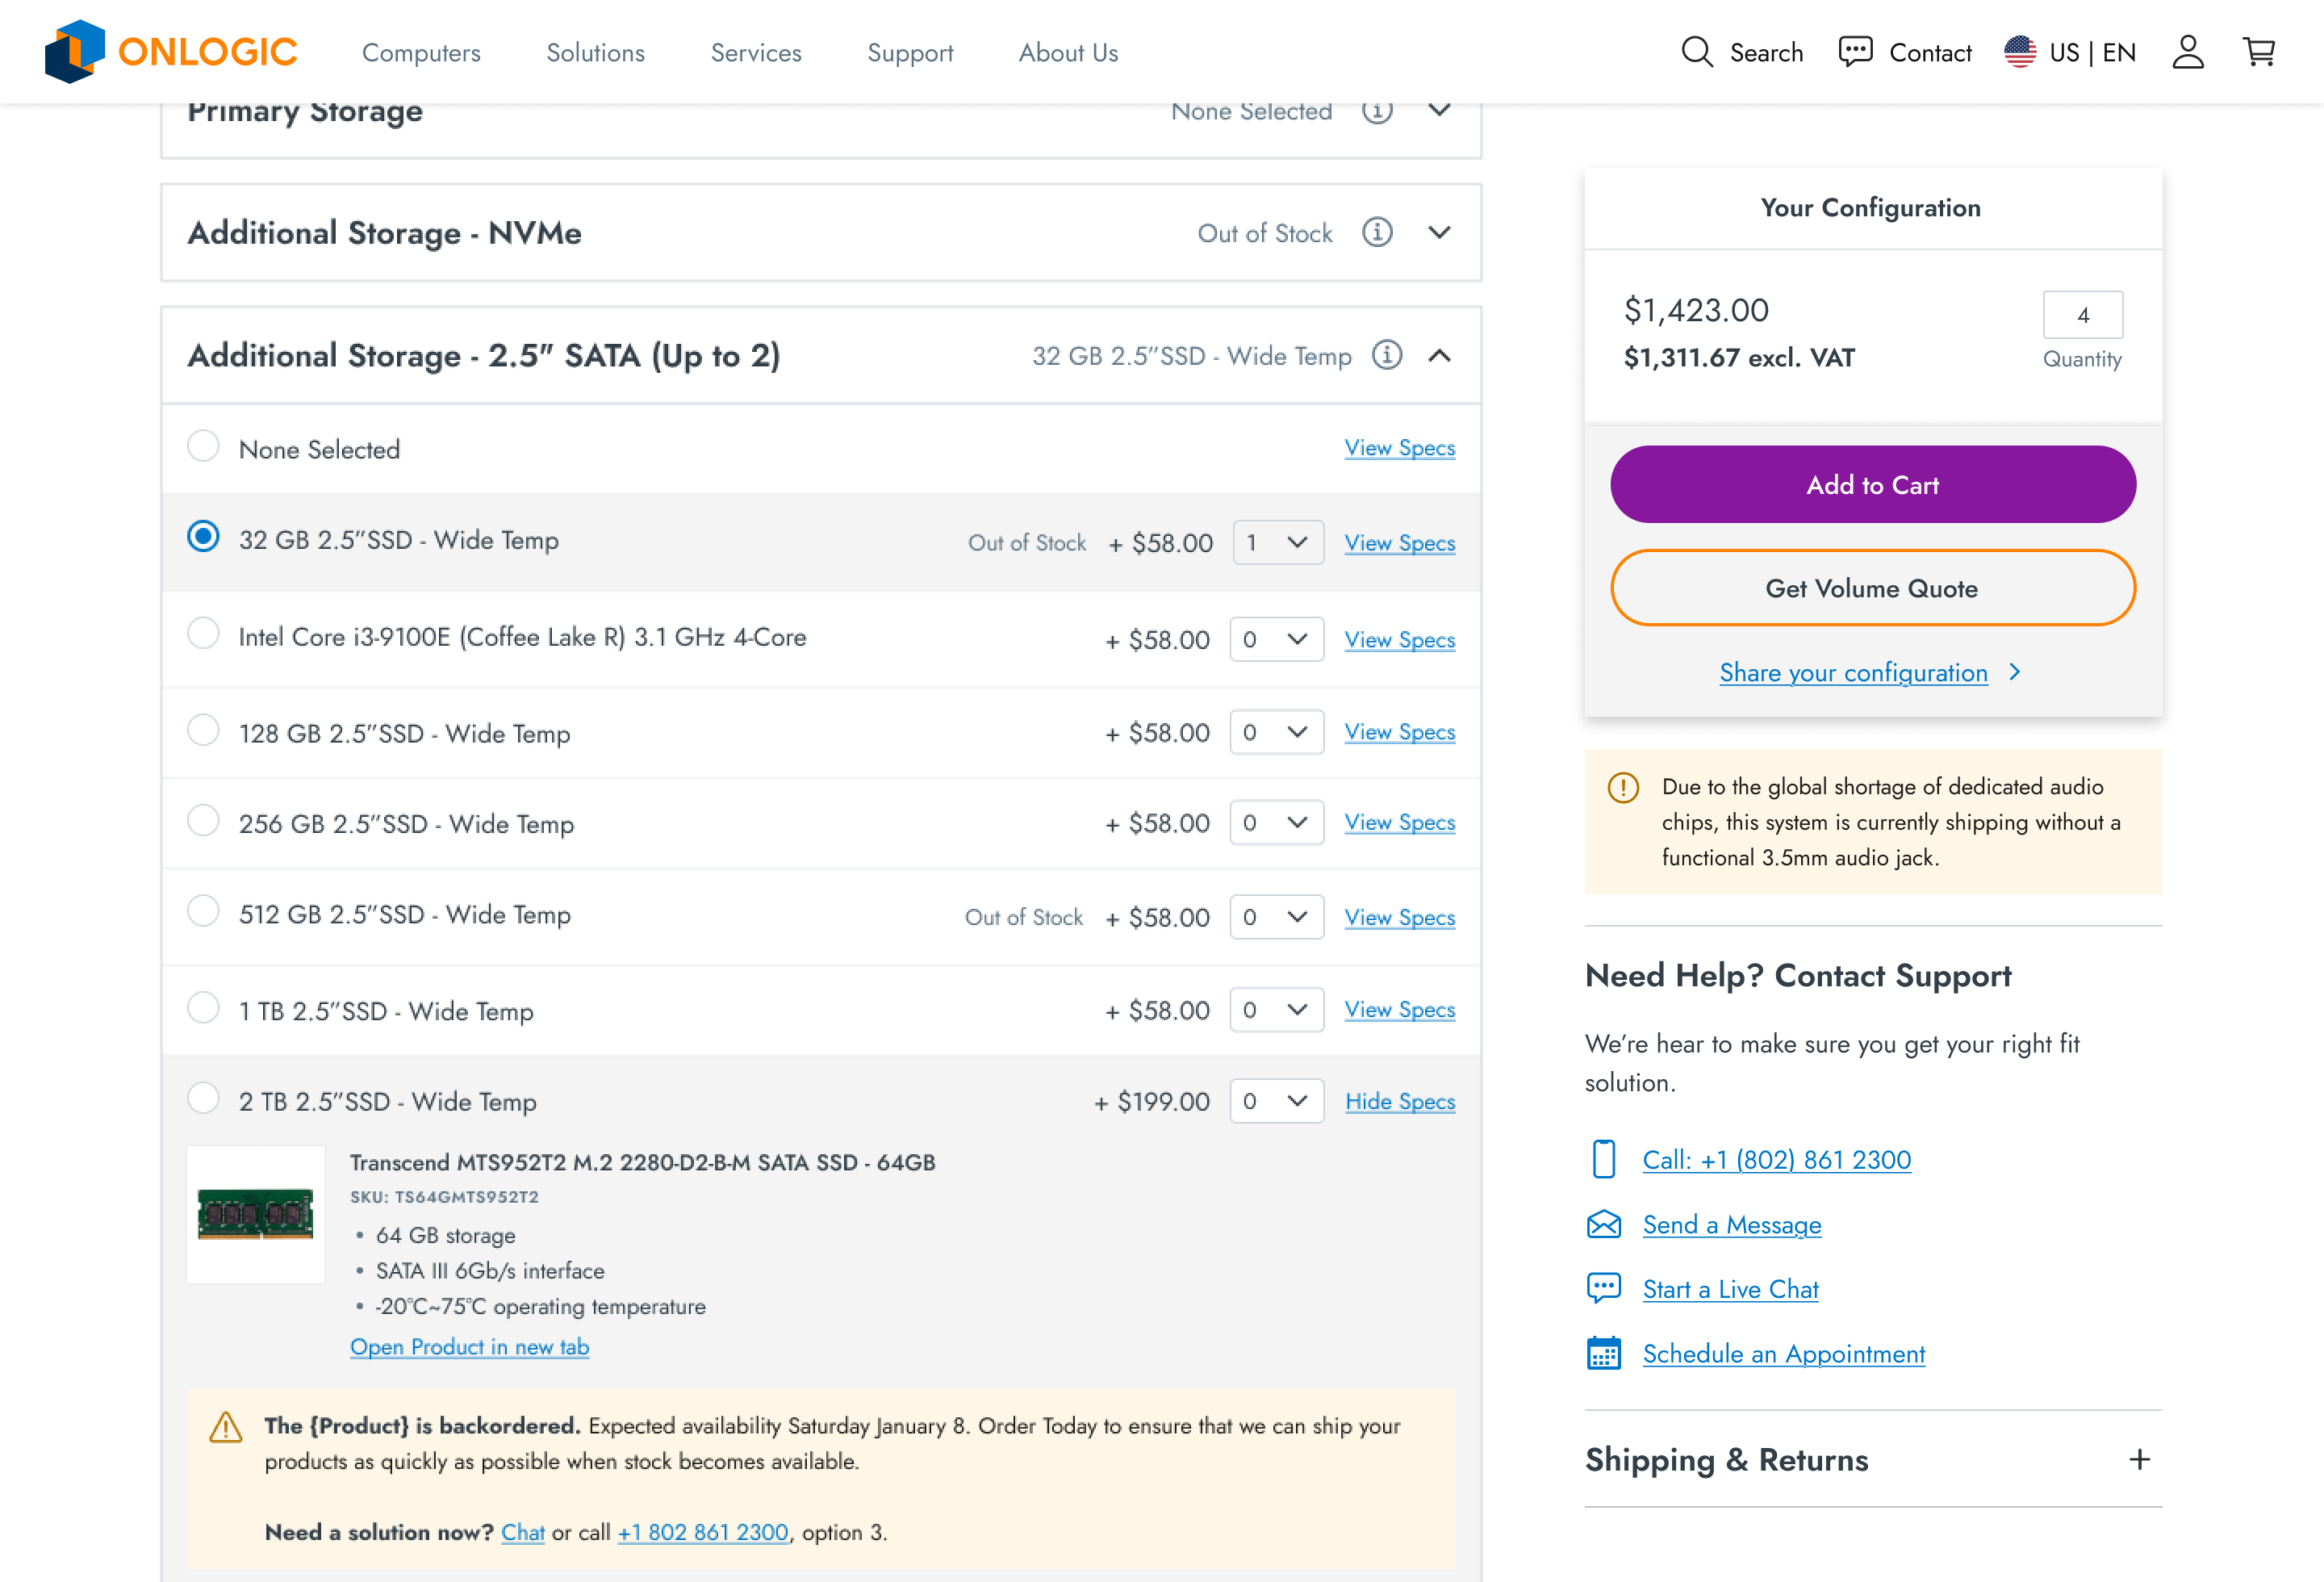Screen dimensions: 2324x1582
Task: Click the info icon beside Out of Stock NVMe
Action: click(1377, 232)
